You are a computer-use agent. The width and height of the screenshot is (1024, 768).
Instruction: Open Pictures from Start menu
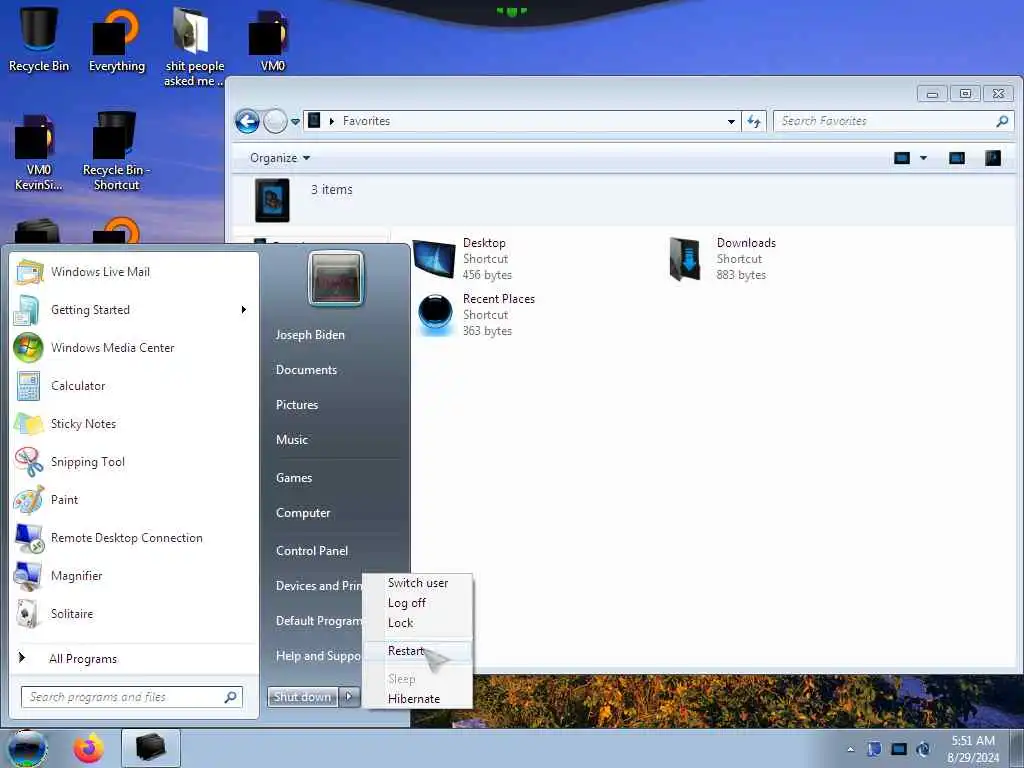pyautogui.click(x=297, y=405)
